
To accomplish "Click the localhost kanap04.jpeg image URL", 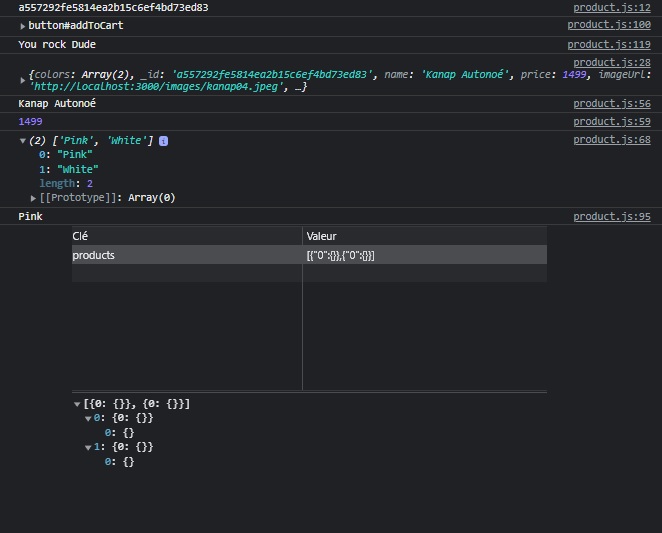I will (x=158, y=87).
